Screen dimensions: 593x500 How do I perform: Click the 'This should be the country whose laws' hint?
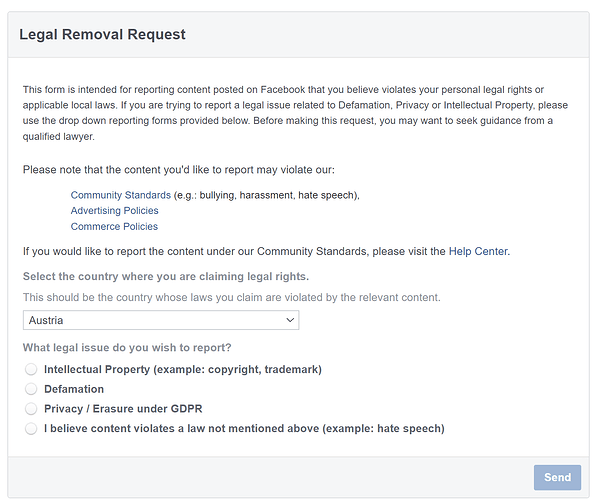click(232, 298)
